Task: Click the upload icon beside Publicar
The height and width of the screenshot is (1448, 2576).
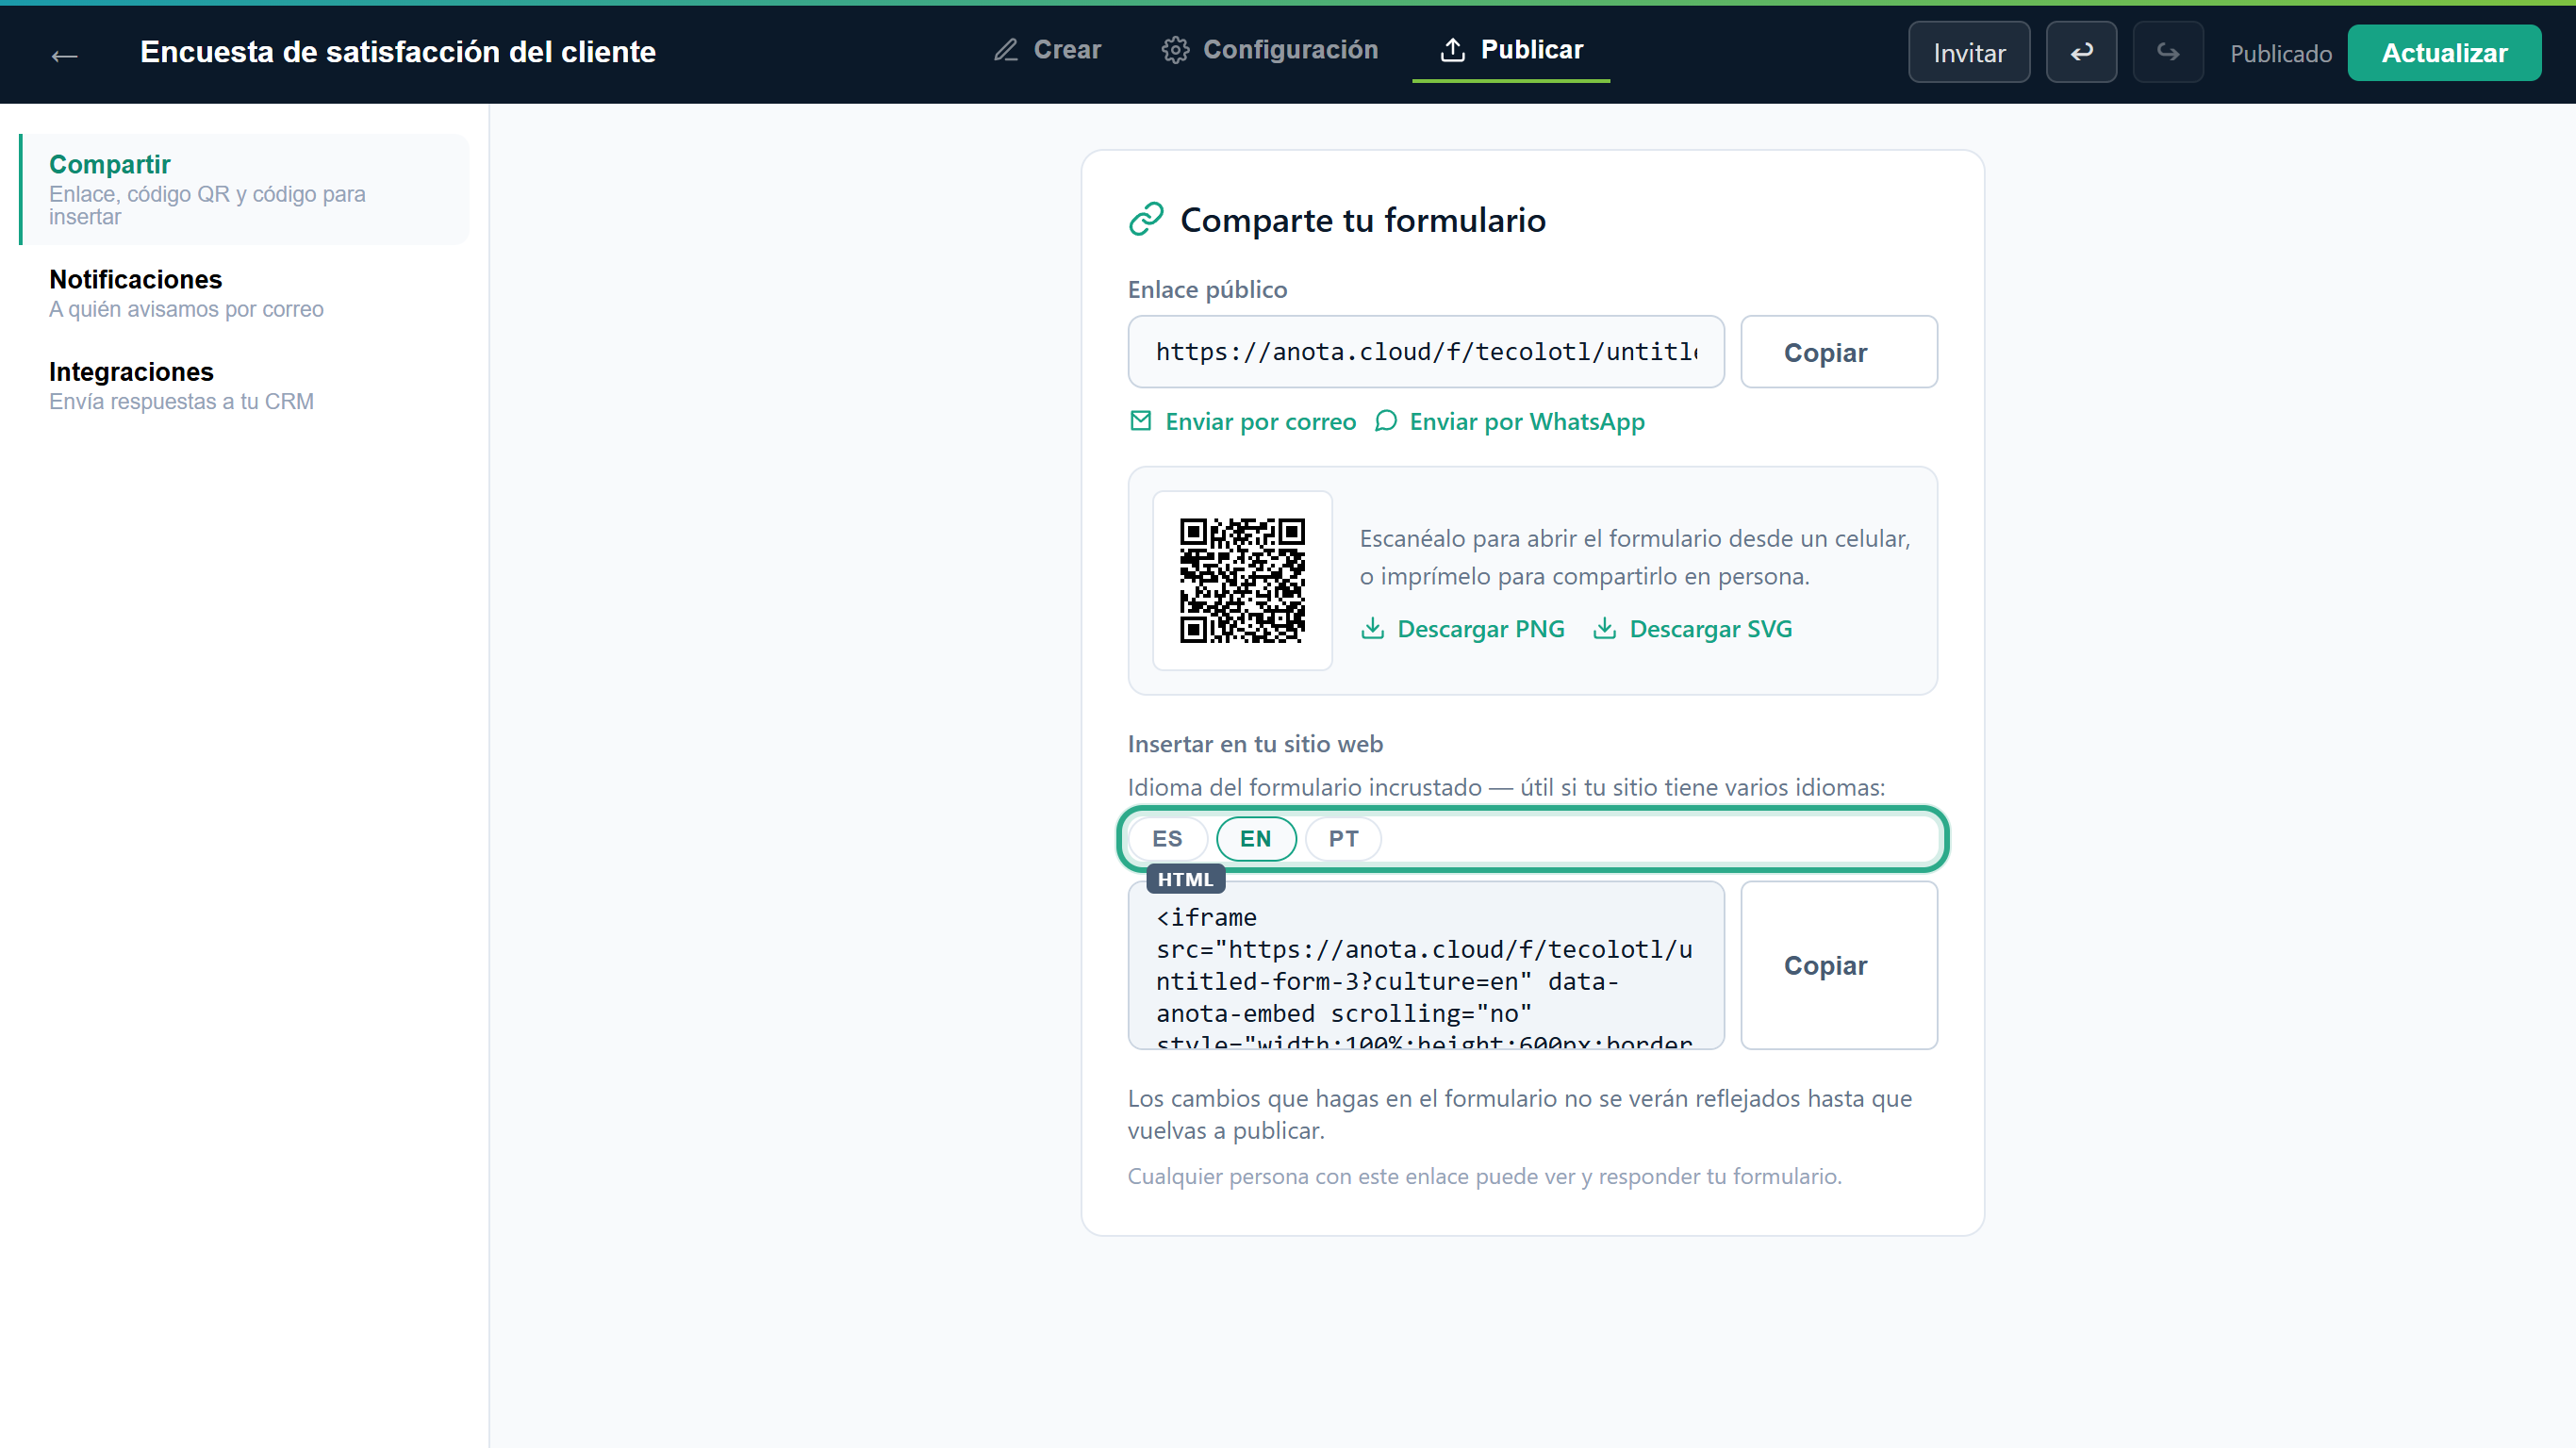Action: pyautogui.click(x=1453, y=50)
